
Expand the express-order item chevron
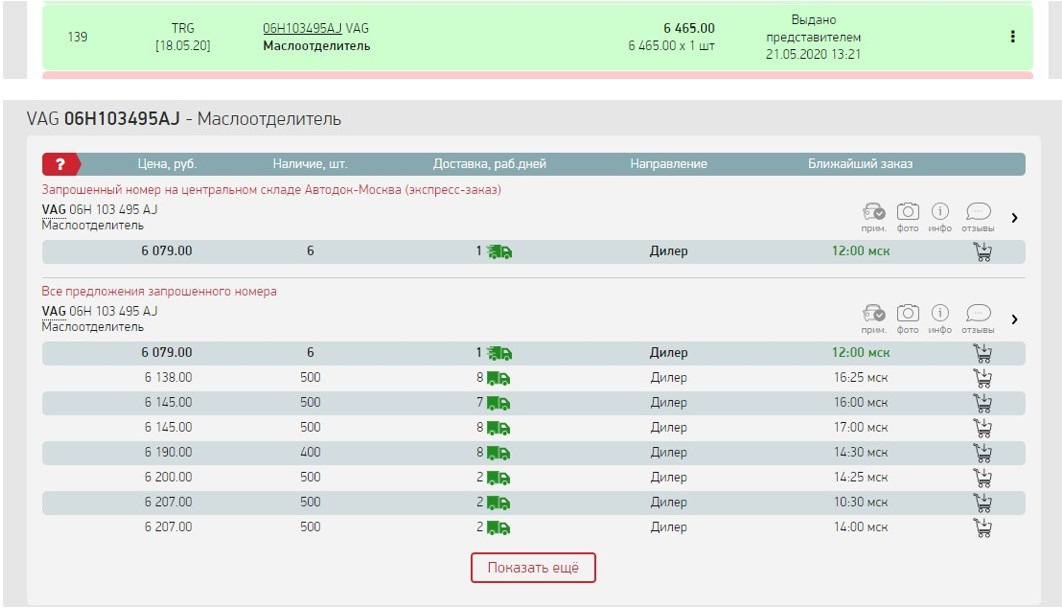[x=1015, y=218]
